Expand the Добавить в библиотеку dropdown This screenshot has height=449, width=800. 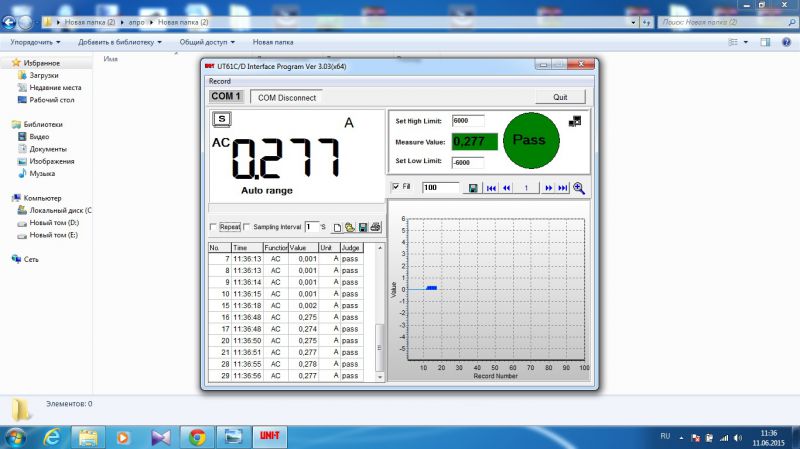119,42
